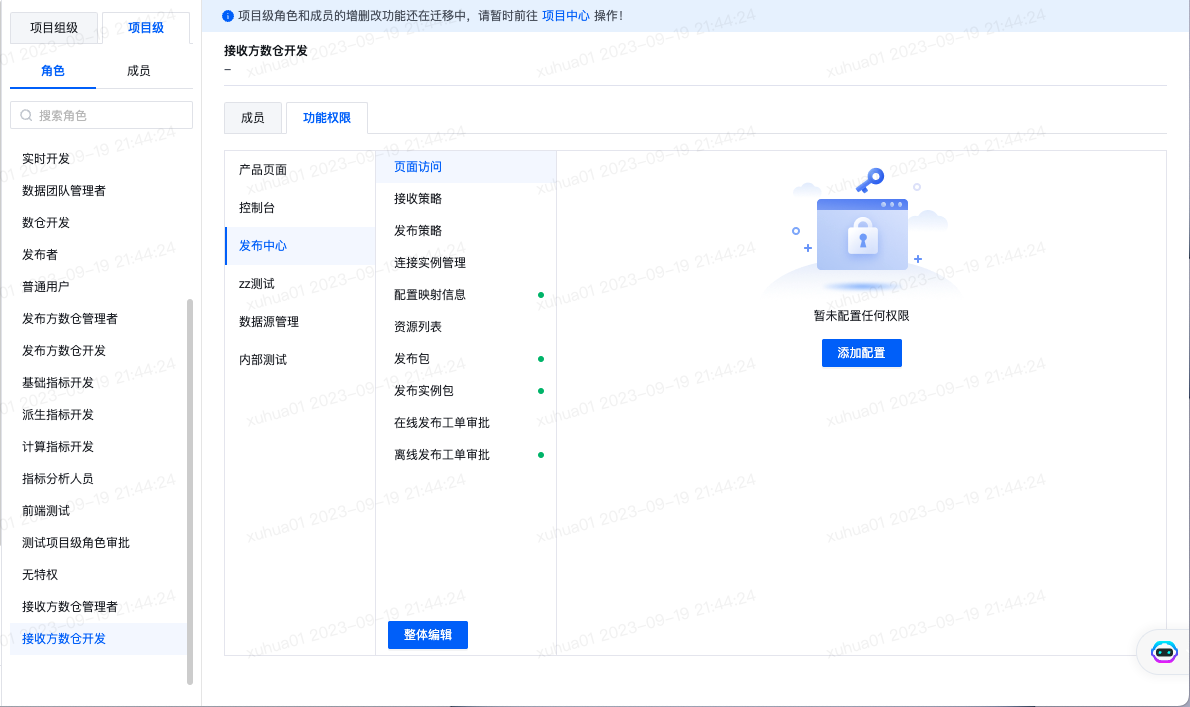Select role 接收方数仓开发 in sidebar

pyautogui.click(x=98, y=639)
